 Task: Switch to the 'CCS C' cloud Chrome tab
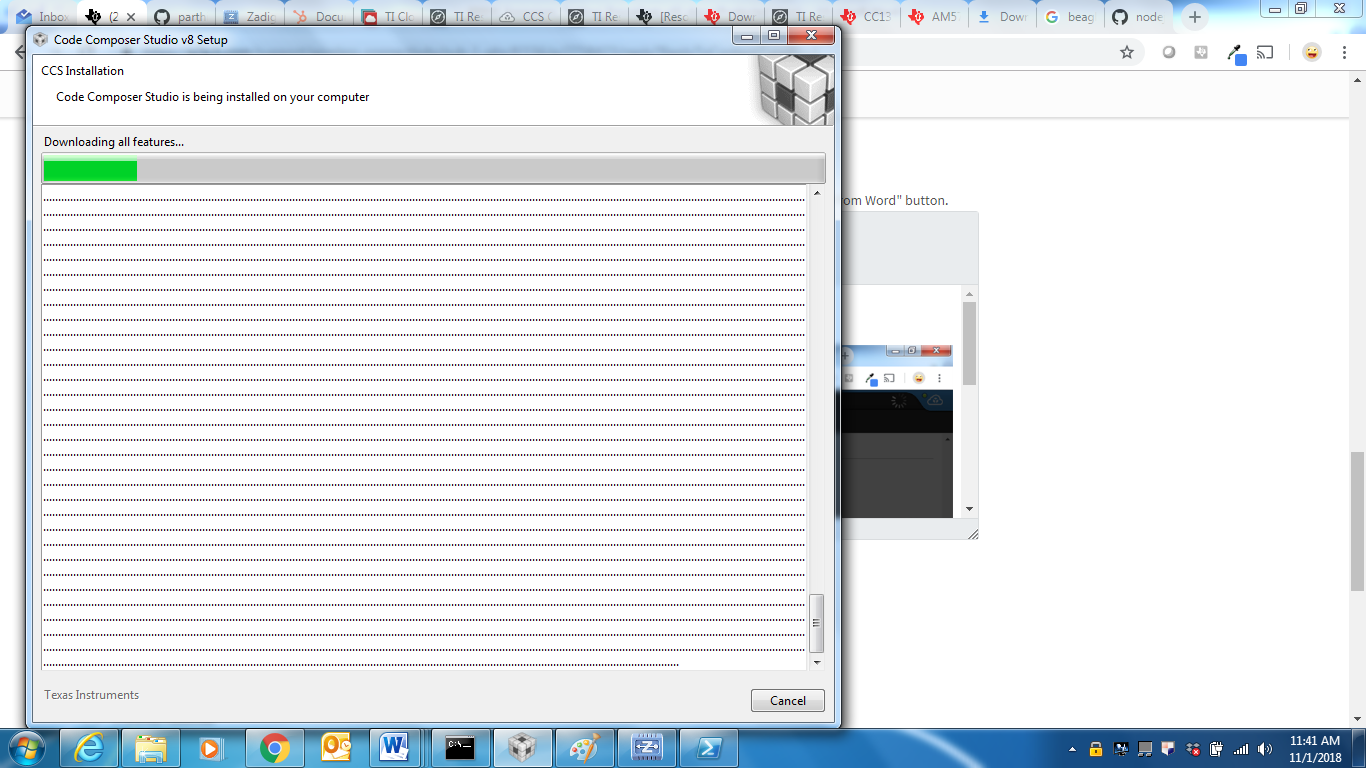pos(524,17)
